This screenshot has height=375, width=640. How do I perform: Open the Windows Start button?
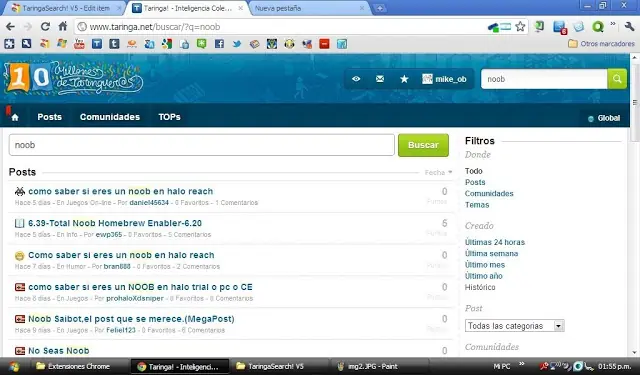(x=13, y=366)
